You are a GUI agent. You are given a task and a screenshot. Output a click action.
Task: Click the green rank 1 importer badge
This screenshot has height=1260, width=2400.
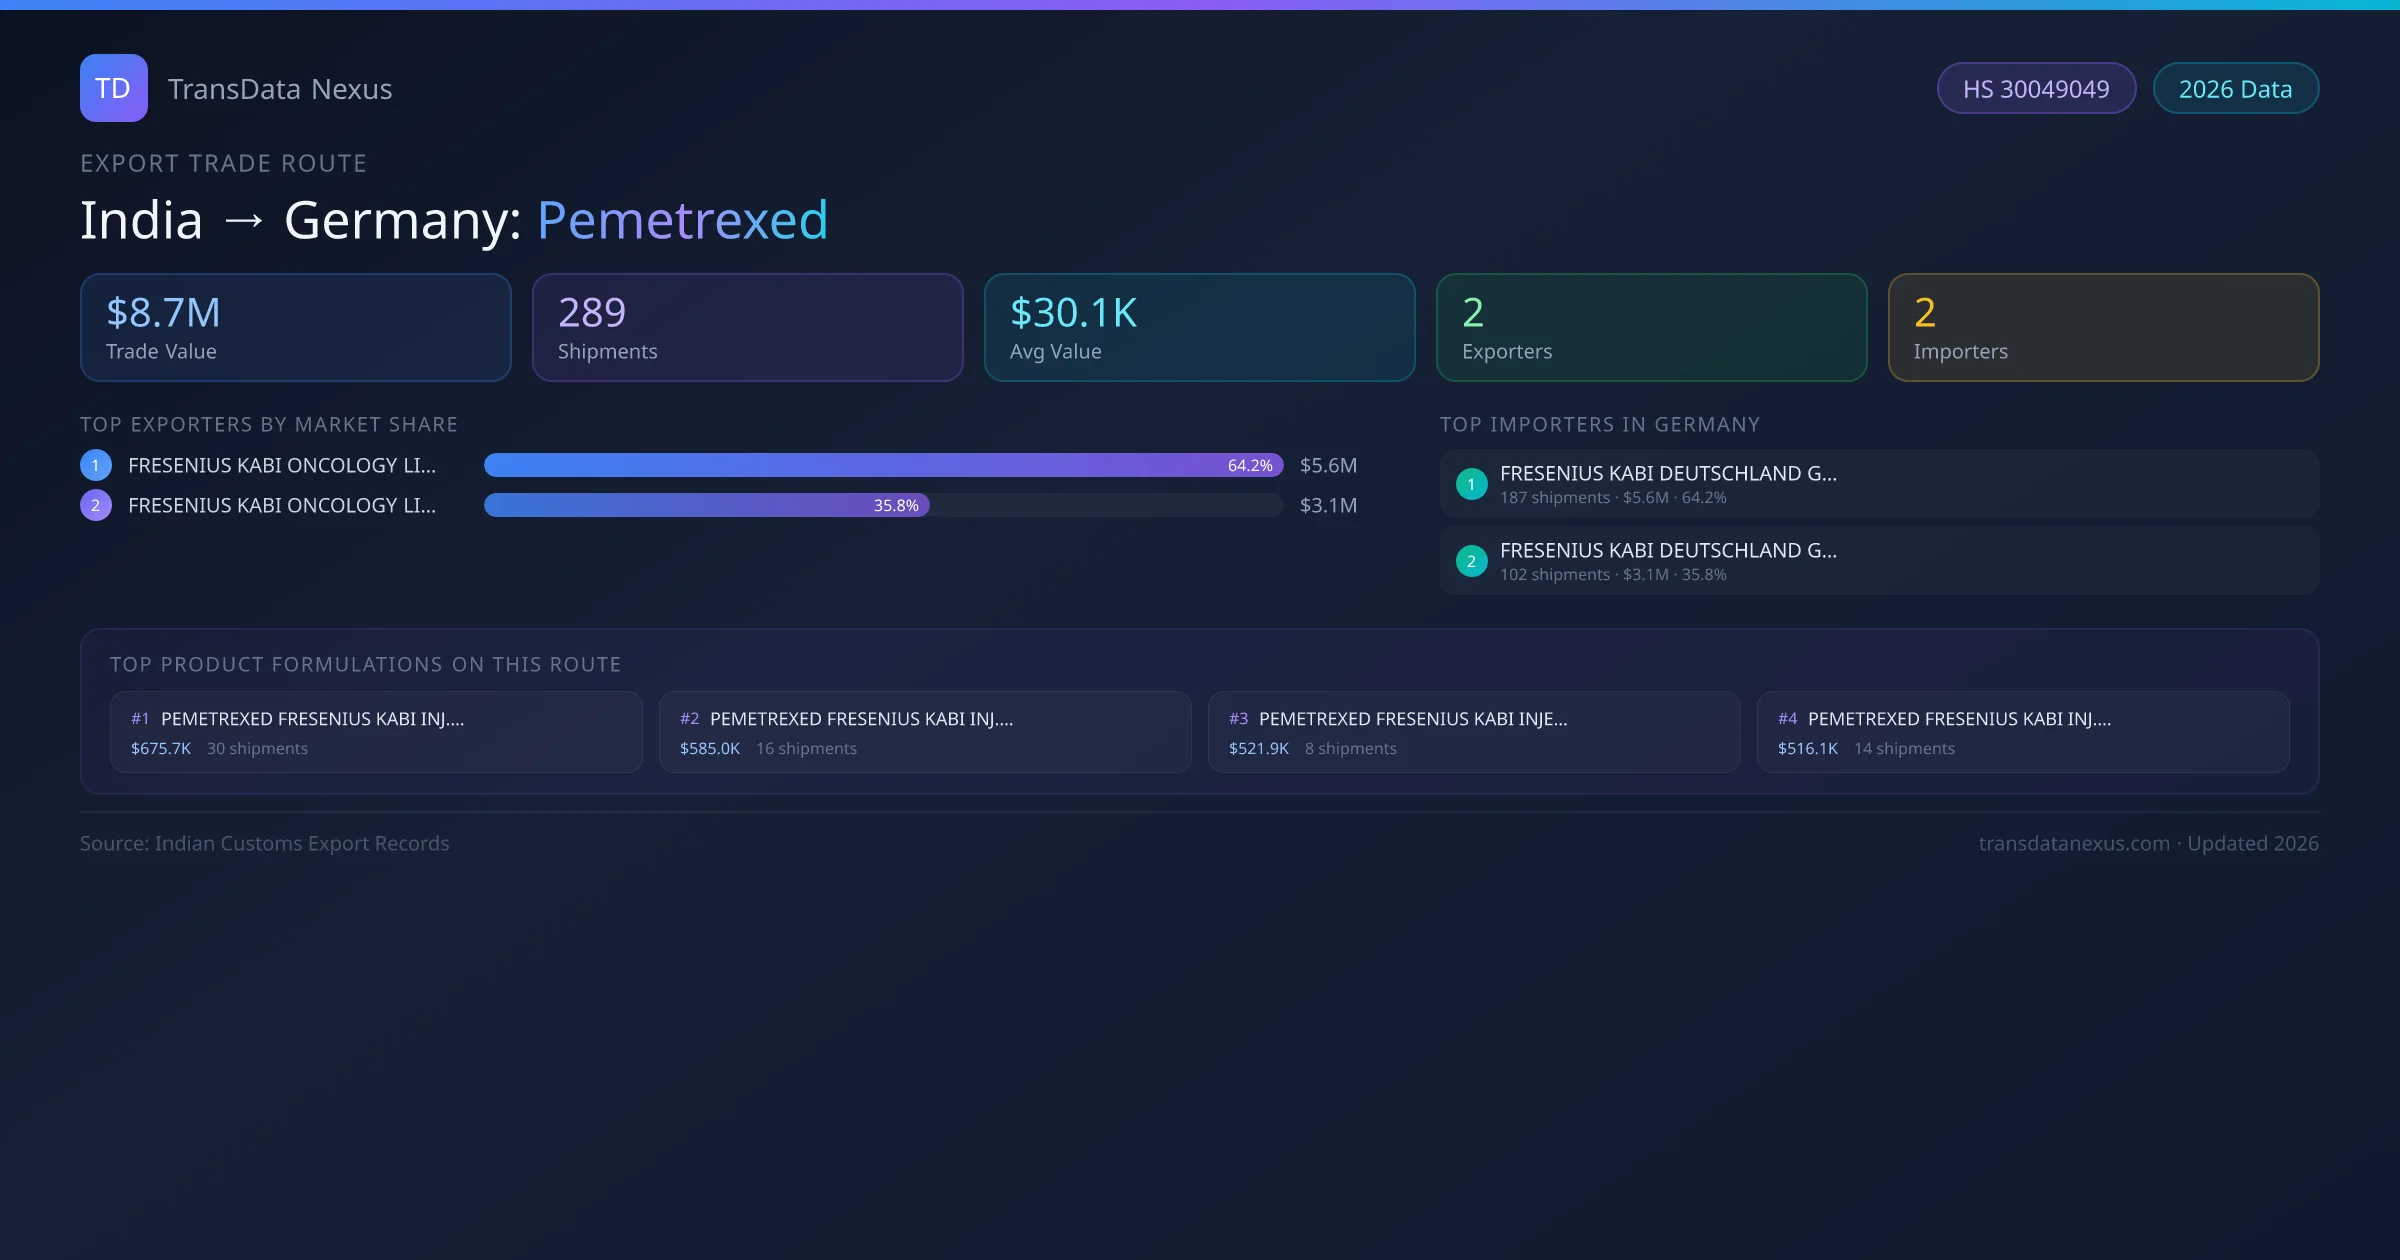(1471, 484)
